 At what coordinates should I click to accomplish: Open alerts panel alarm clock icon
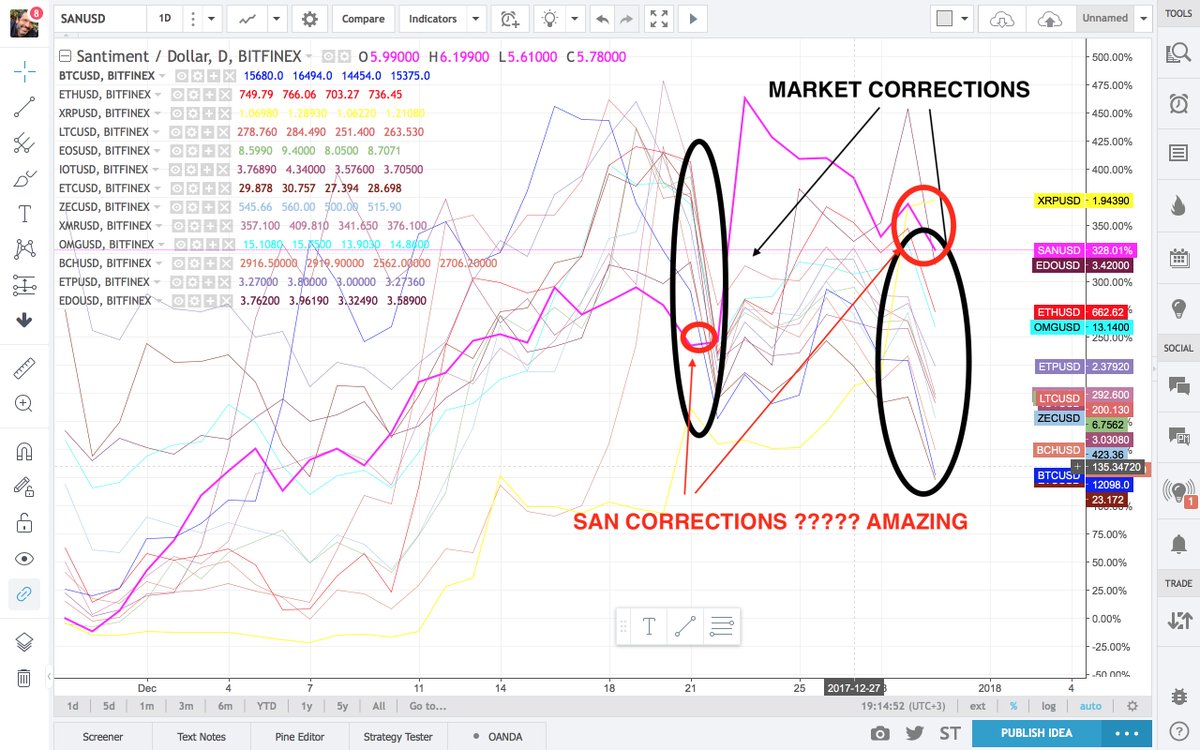(1177, 104)
